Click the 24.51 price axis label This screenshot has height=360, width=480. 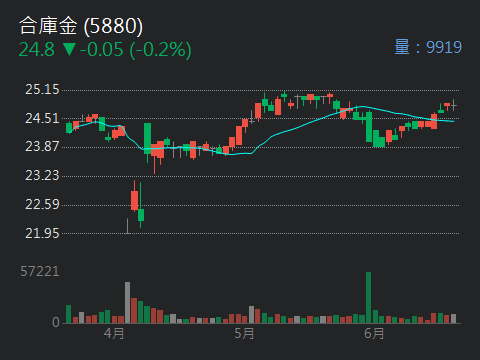click(42, 118)
